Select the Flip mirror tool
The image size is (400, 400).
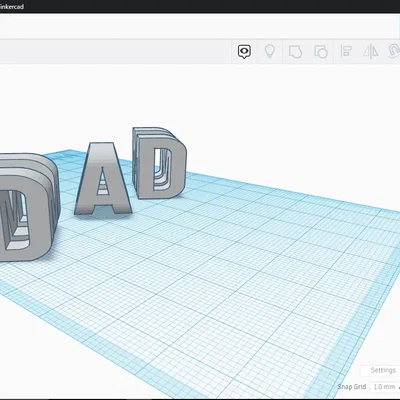point(371,52)
